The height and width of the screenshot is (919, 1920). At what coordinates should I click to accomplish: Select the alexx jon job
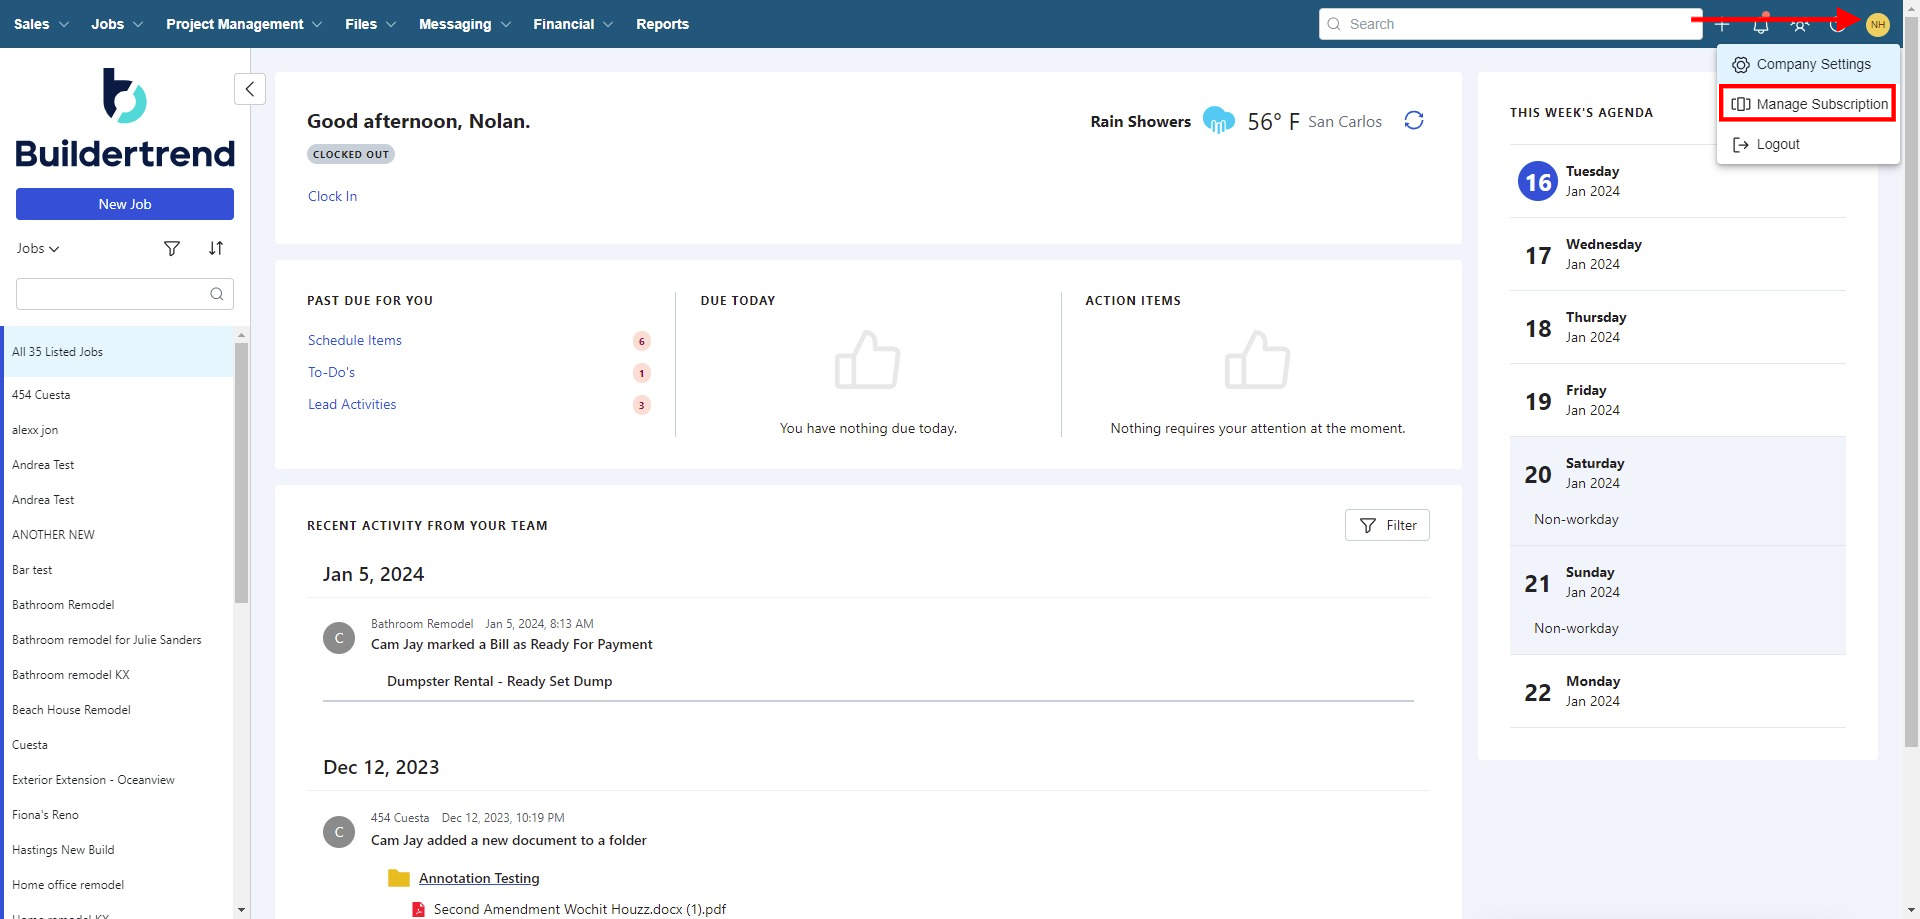pos(119,430)
